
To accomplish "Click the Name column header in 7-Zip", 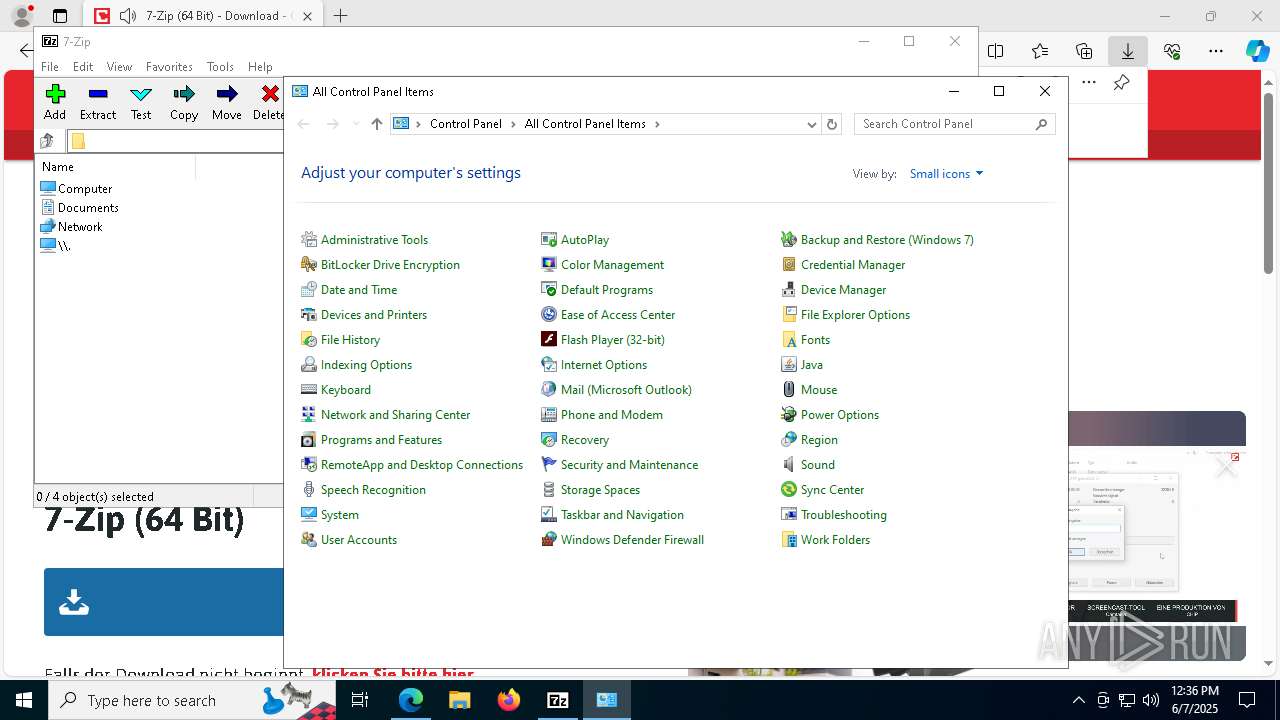I will pos(116,167).
